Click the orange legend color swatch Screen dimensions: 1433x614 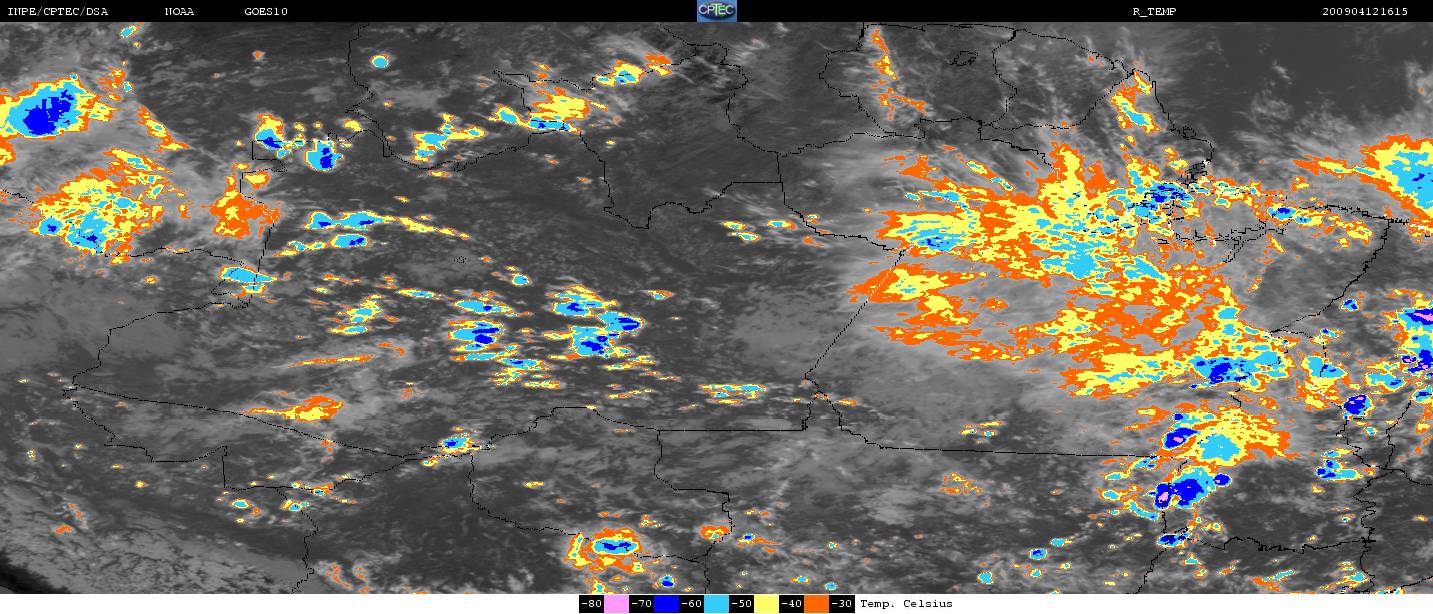pos(816,604)
